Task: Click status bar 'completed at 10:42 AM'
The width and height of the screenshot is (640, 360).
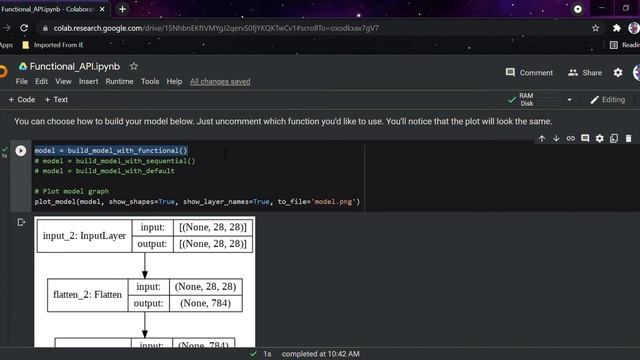Action: 320,354
